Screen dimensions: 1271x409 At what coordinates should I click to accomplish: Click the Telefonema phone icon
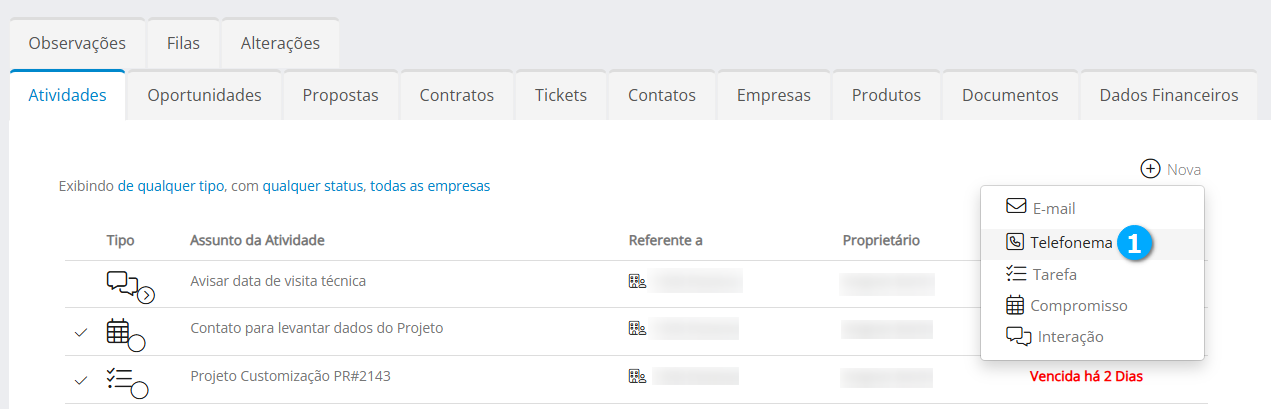tap(1015, 241)
